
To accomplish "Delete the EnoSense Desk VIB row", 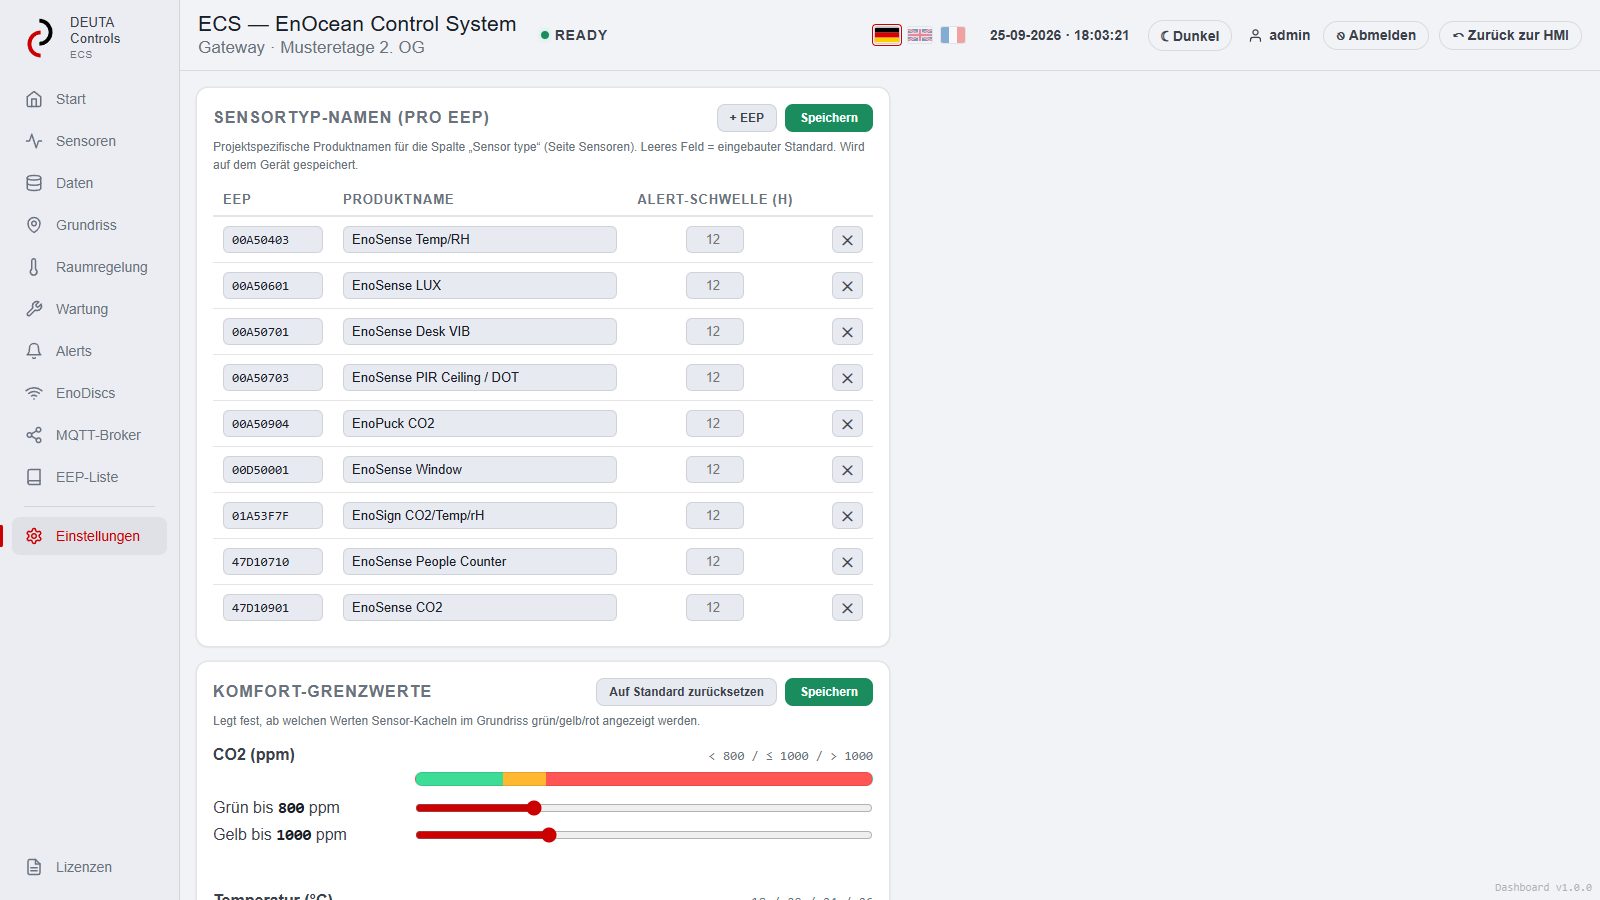I will pyautogui.click(x=847, y=332).
